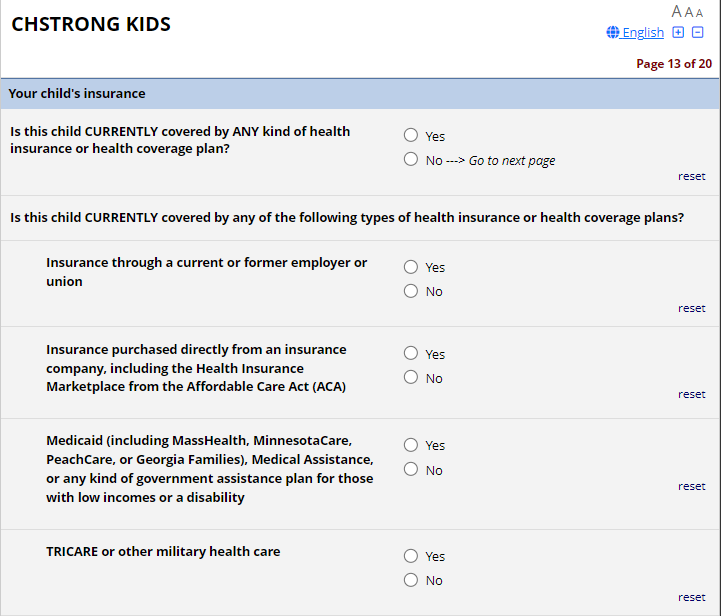
Task: Click the globe language icon
Action: (x=613, y=33)
